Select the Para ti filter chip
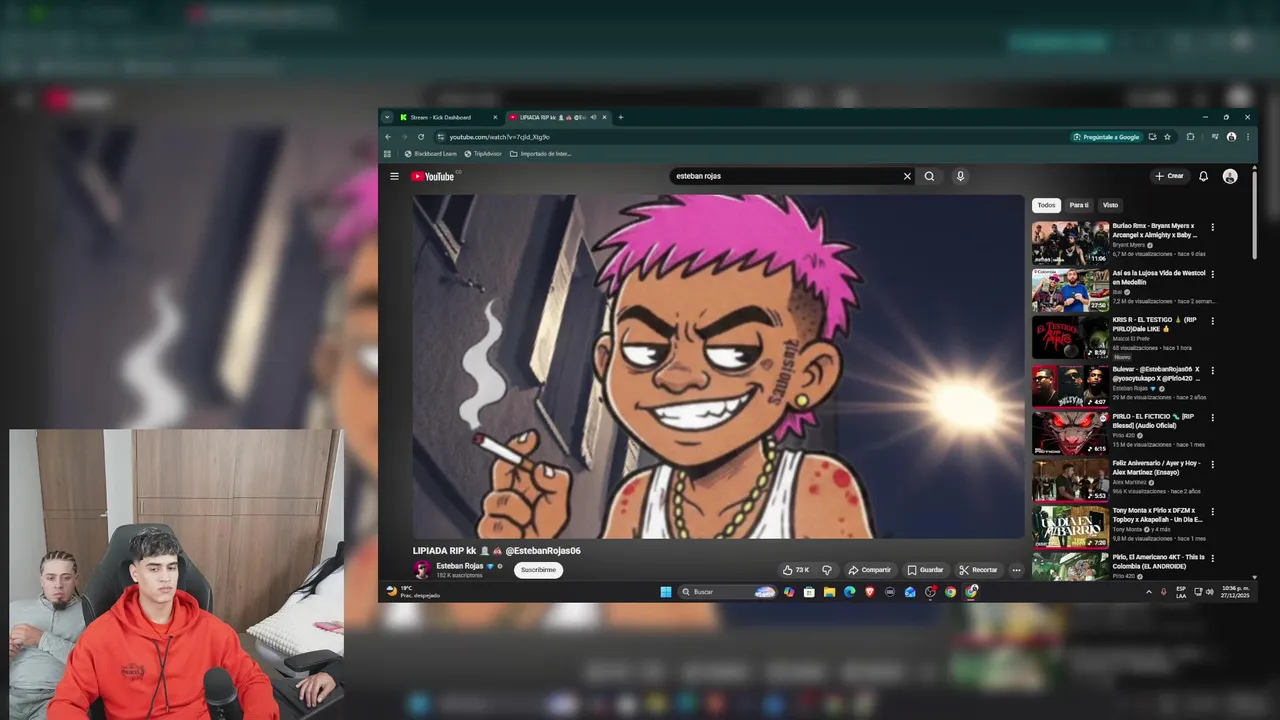This screenshot has height=720, width=1280. point(1079,205)
